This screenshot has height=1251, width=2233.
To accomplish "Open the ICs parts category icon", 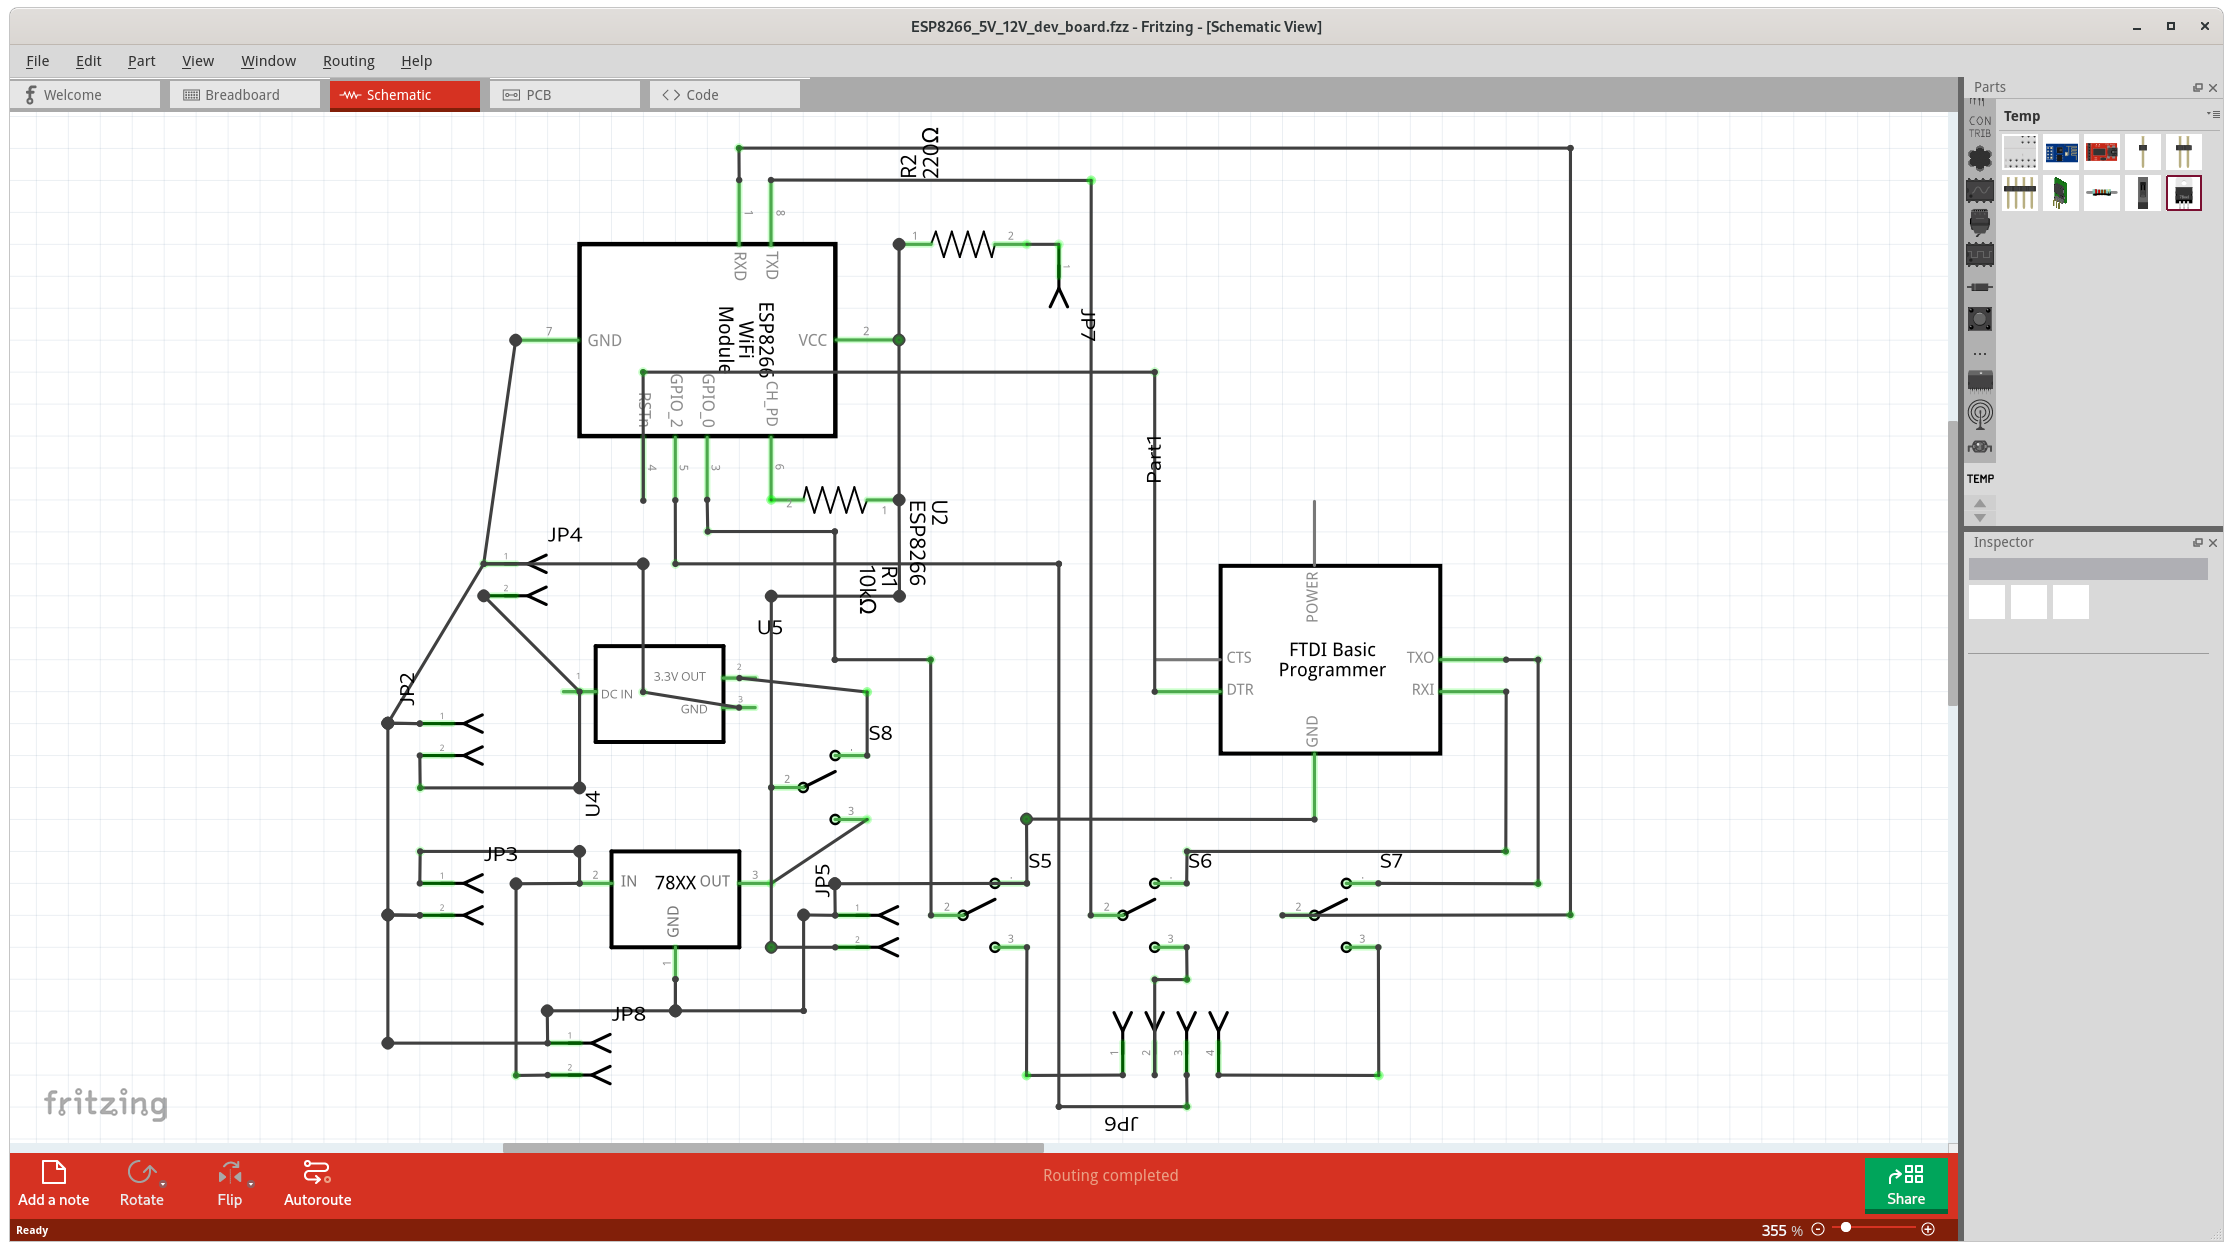I will (1979, 255).
